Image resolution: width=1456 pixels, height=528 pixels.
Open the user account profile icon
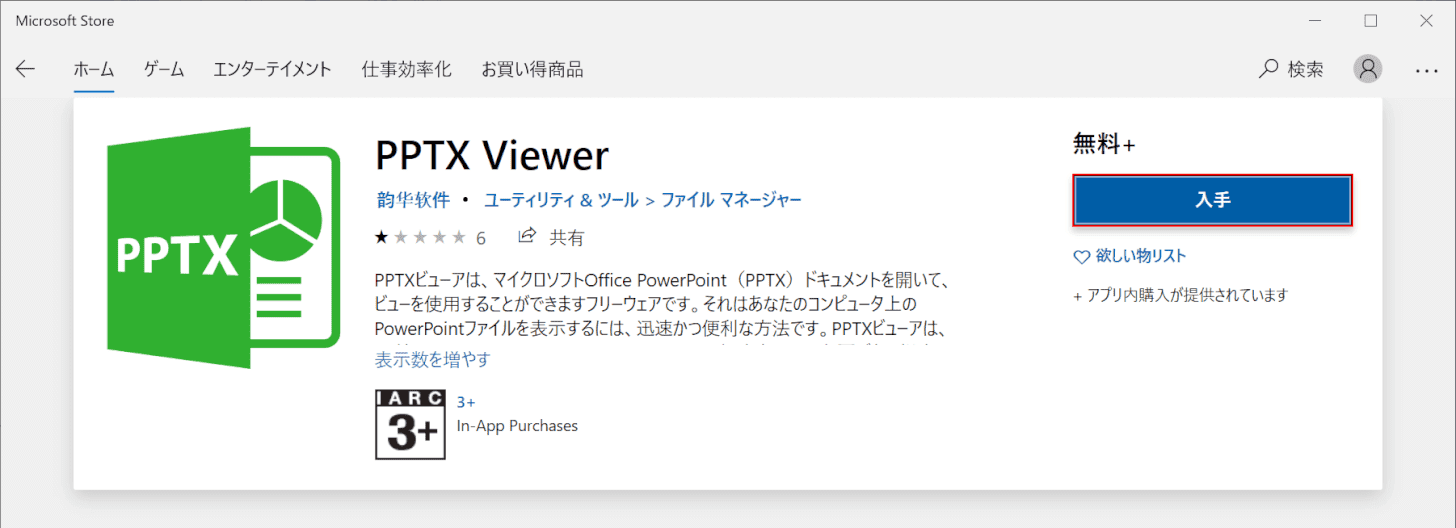click(1367, 69)
